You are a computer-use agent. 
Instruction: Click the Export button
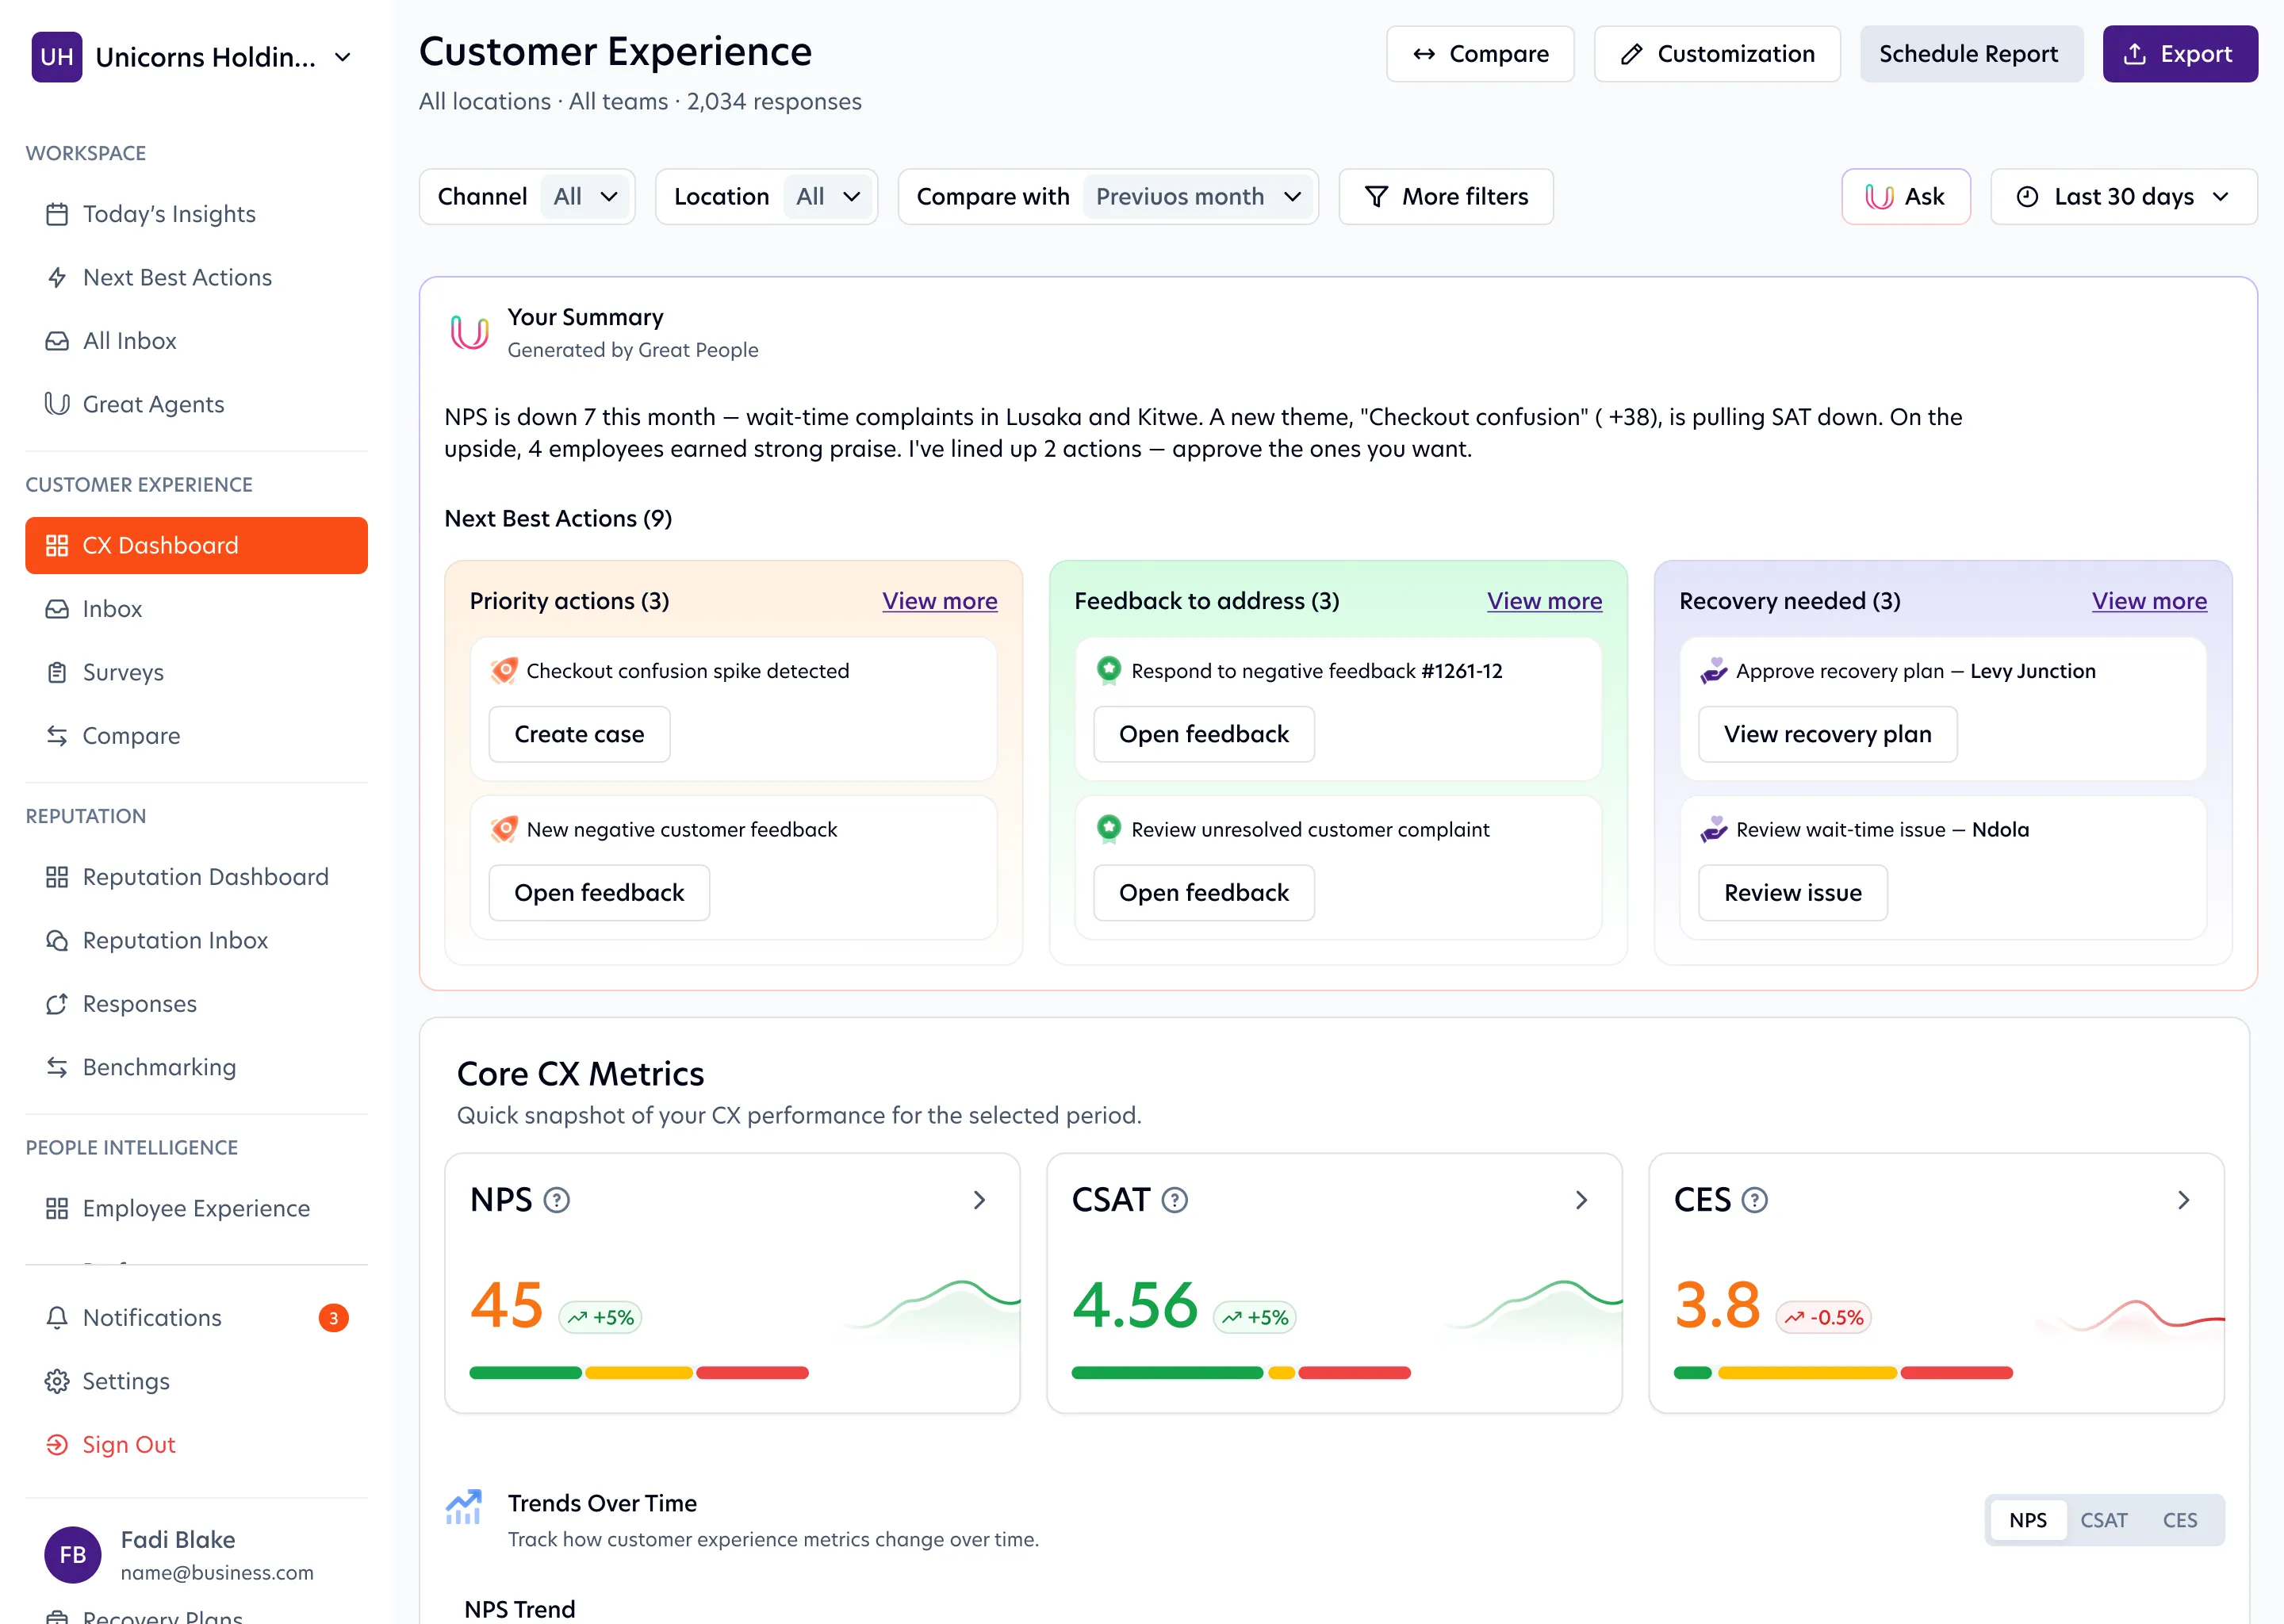(x=2179, y=54)
